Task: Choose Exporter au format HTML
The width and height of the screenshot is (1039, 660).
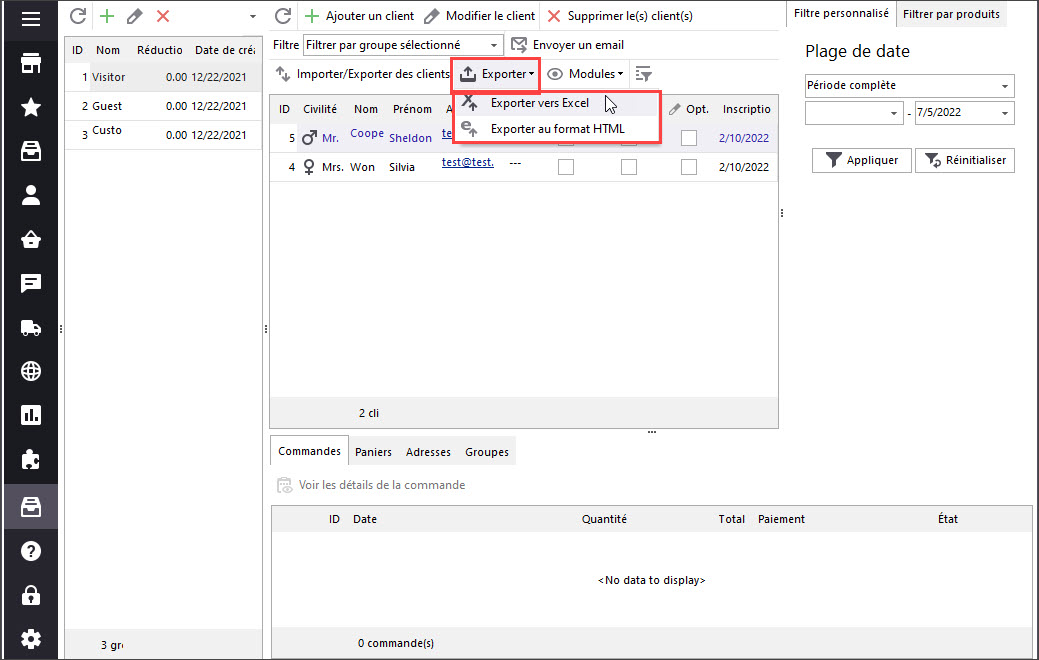Action: (557, 129)
